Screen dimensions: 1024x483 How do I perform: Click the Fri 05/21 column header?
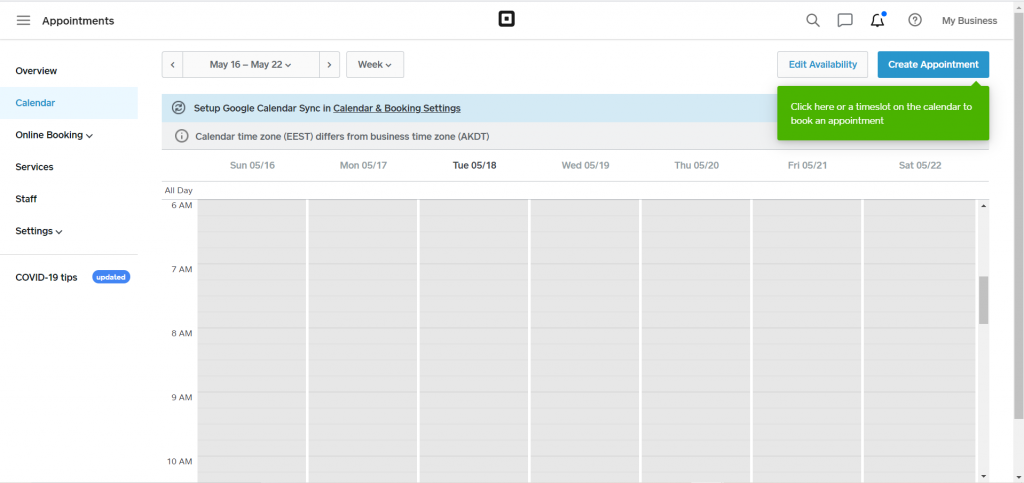point(807,165)
